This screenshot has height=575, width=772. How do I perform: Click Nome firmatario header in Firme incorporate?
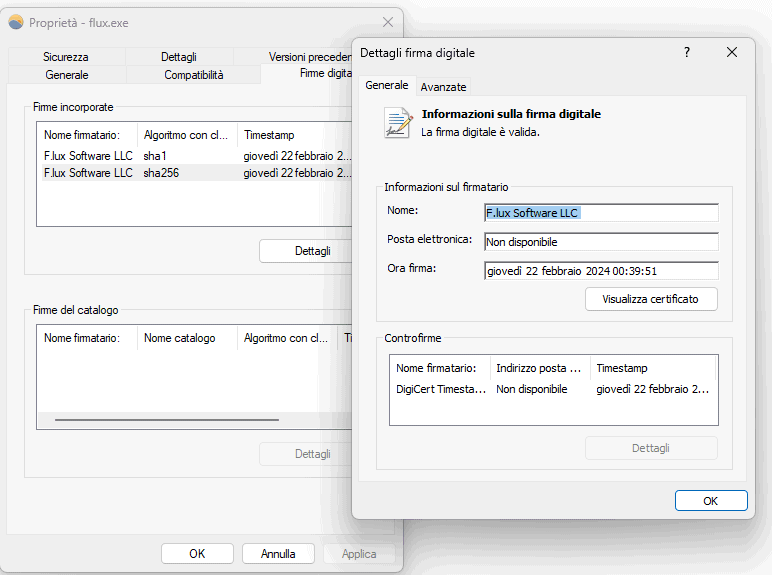tap(87, 135)
